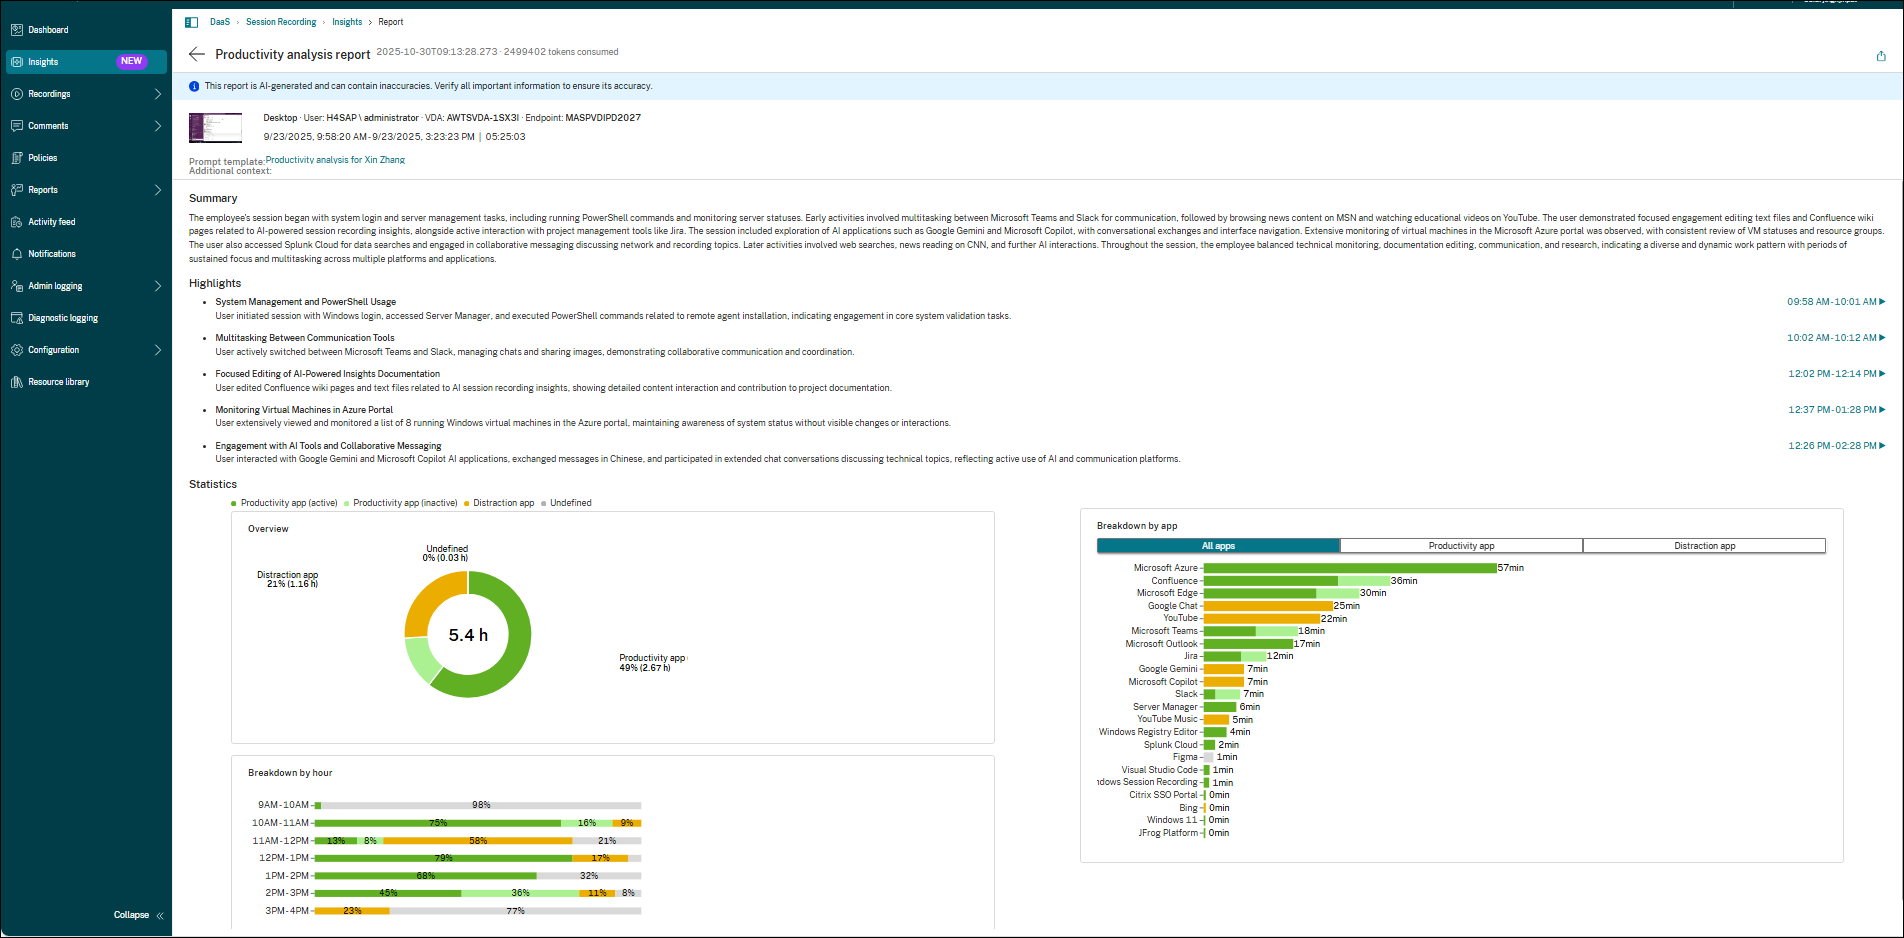1904x938 pixels.
Task: Click the export icon at top right
Action: [x=1881, y=56]
